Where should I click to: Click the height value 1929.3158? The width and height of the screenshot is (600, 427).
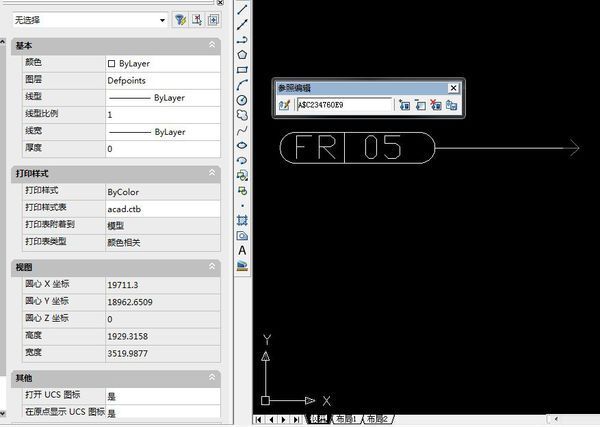(163, 336)
